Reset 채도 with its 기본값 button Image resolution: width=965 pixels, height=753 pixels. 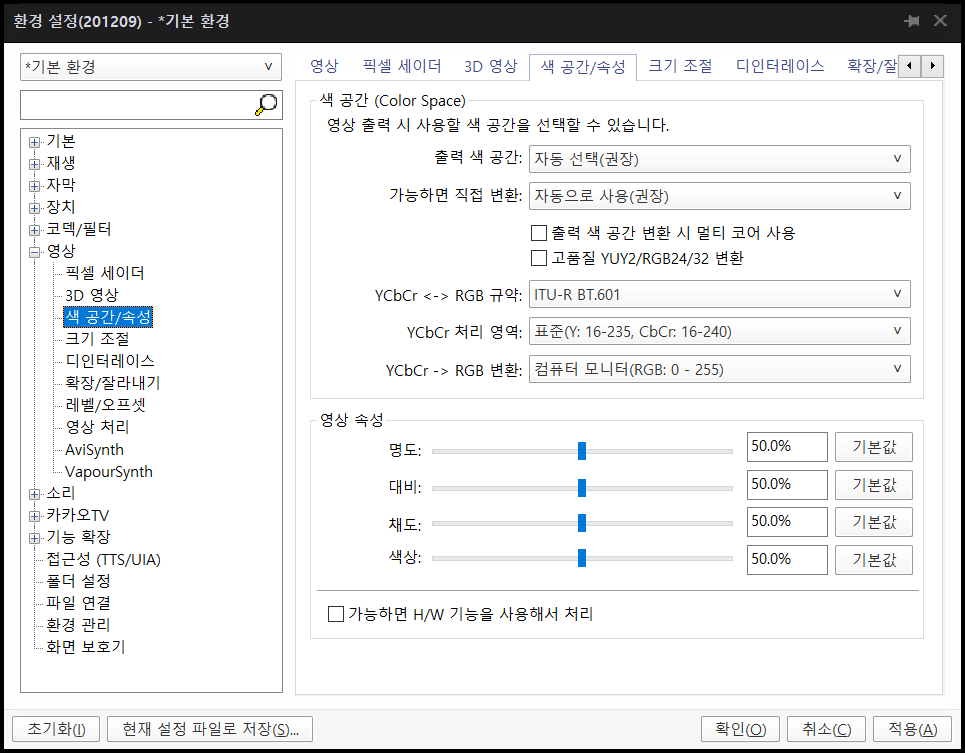click(874, 522)
